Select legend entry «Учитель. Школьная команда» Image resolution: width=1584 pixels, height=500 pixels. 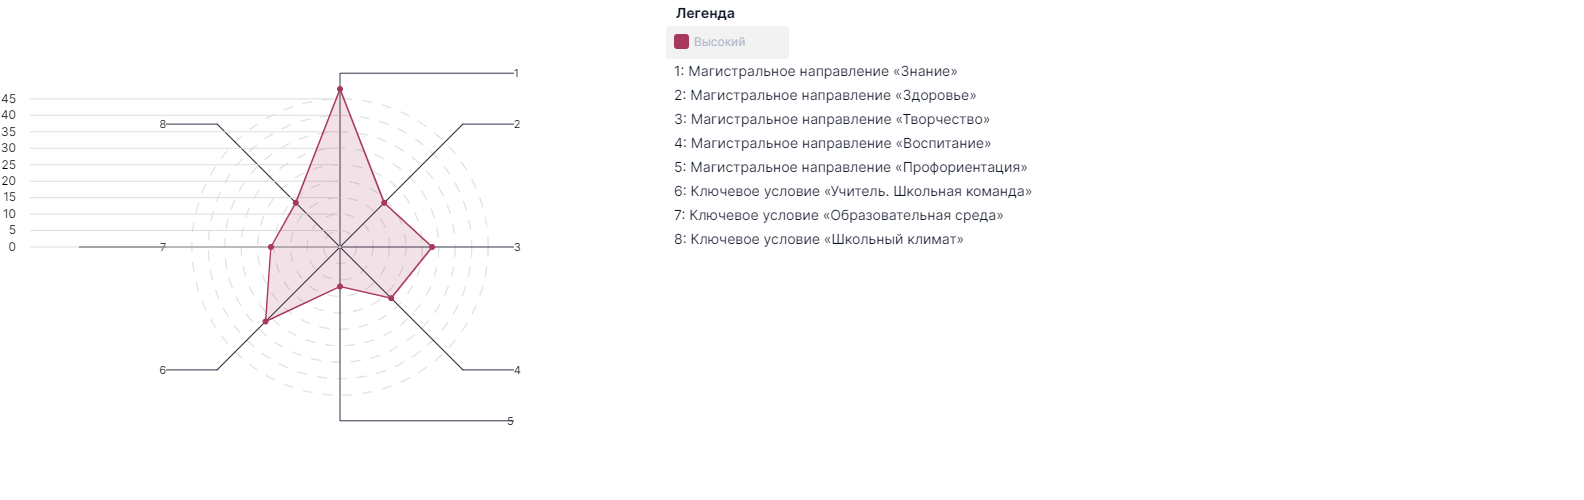click(853, 192)
